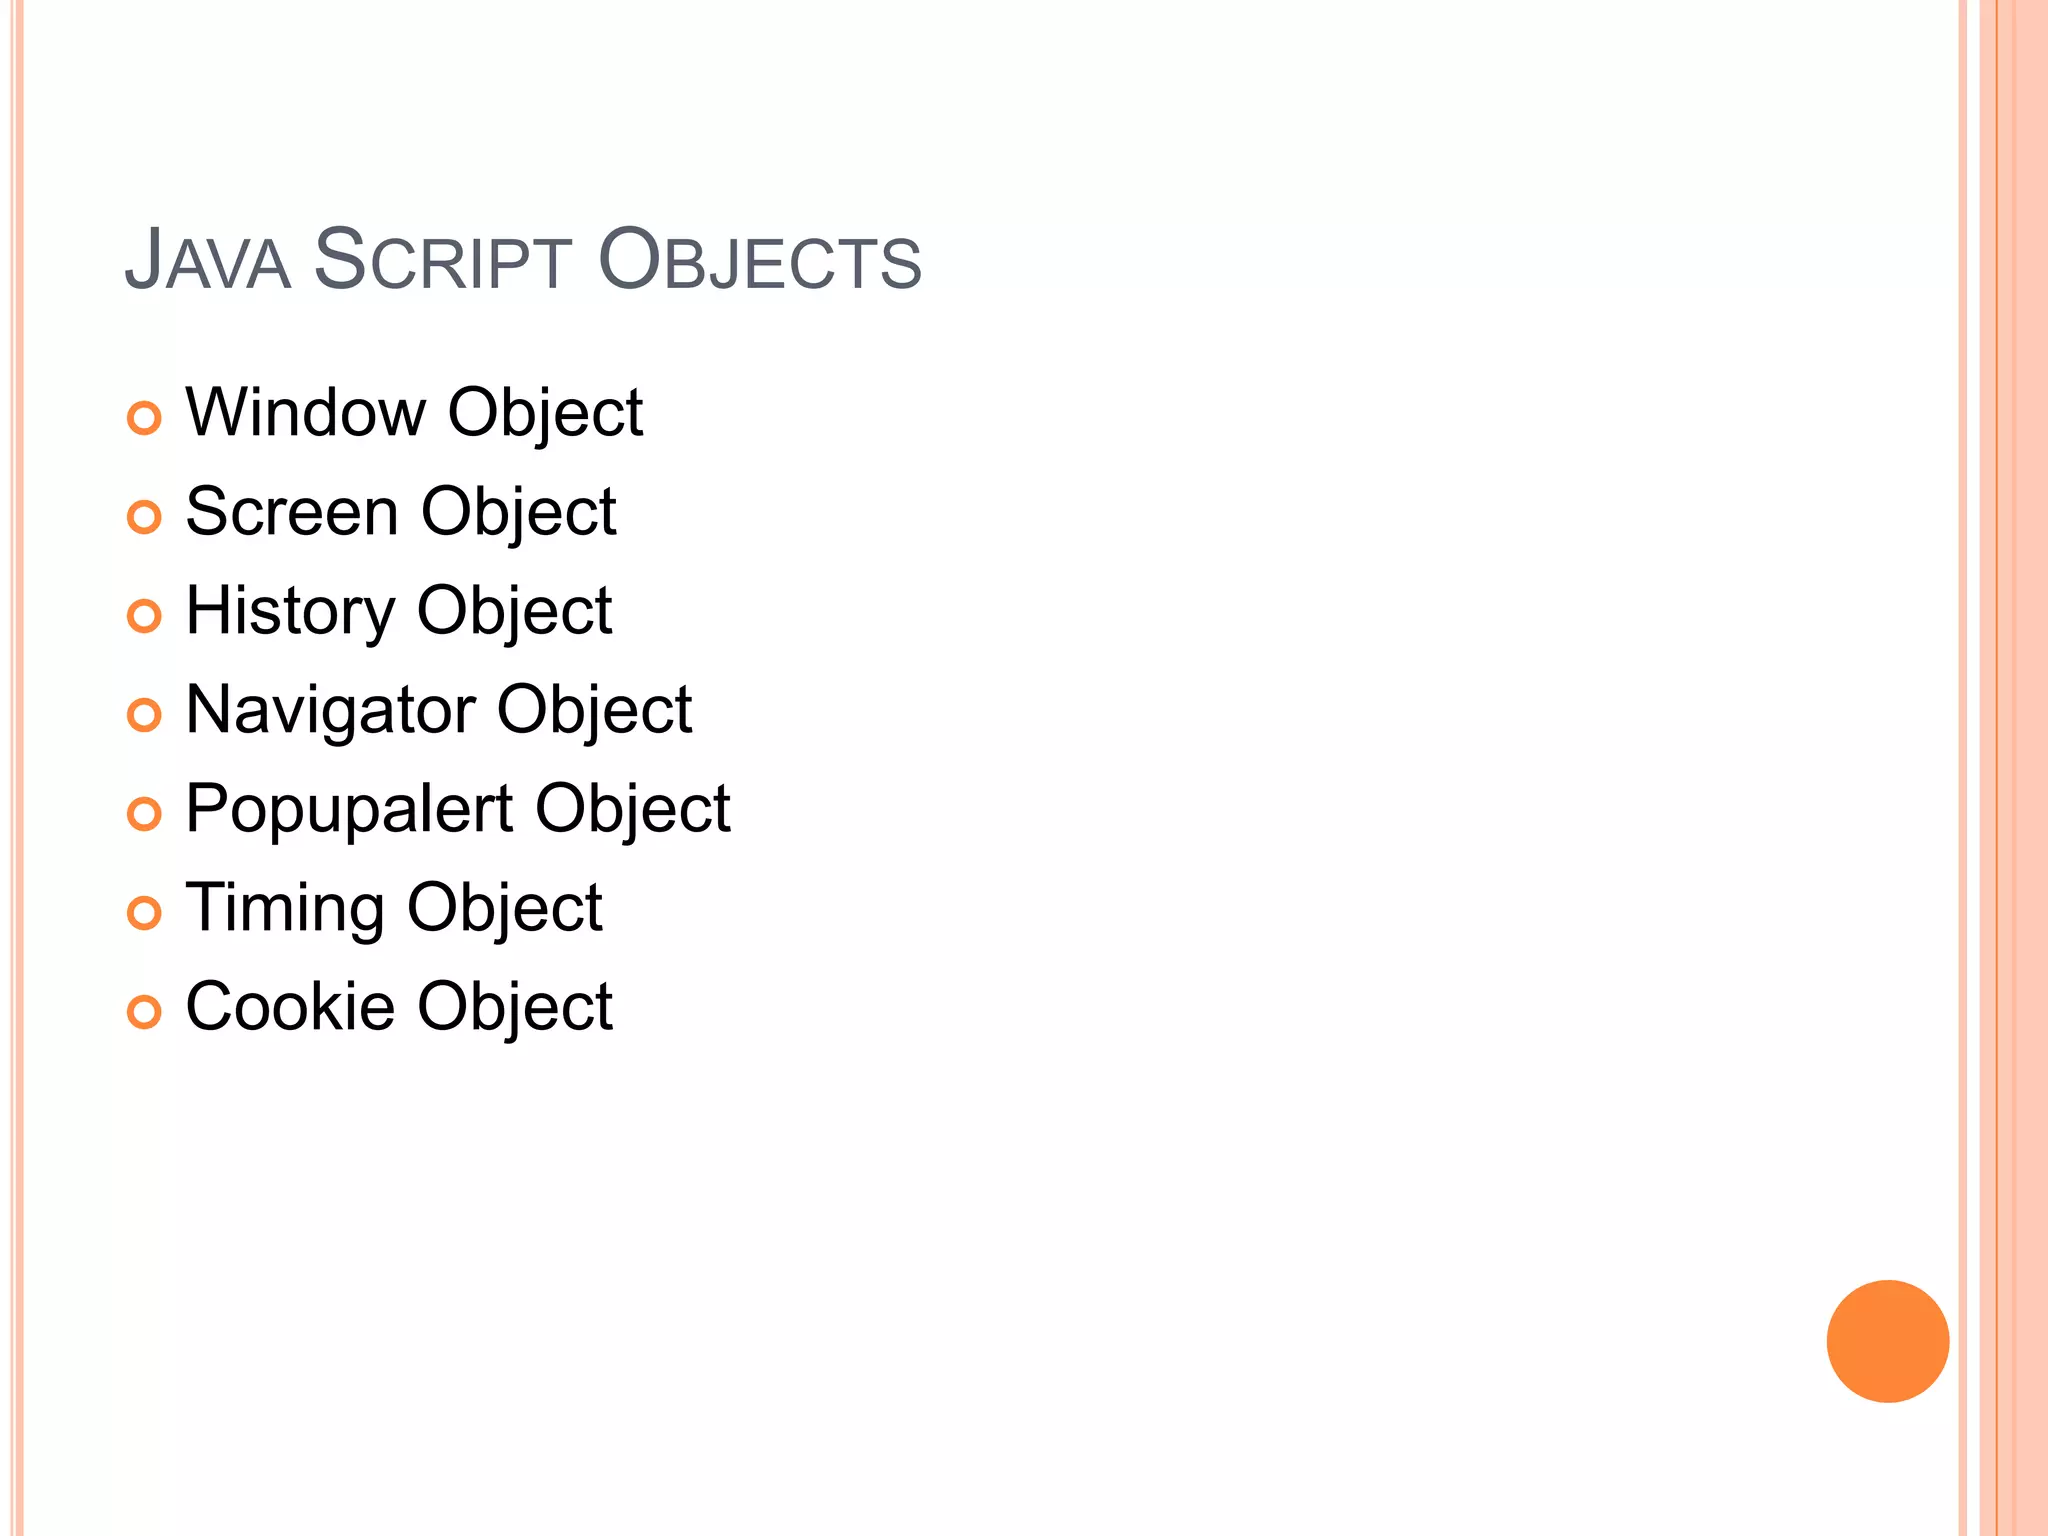Select the Java Script Objects title
The image size is (2048, 1536).
click(522, 260)
